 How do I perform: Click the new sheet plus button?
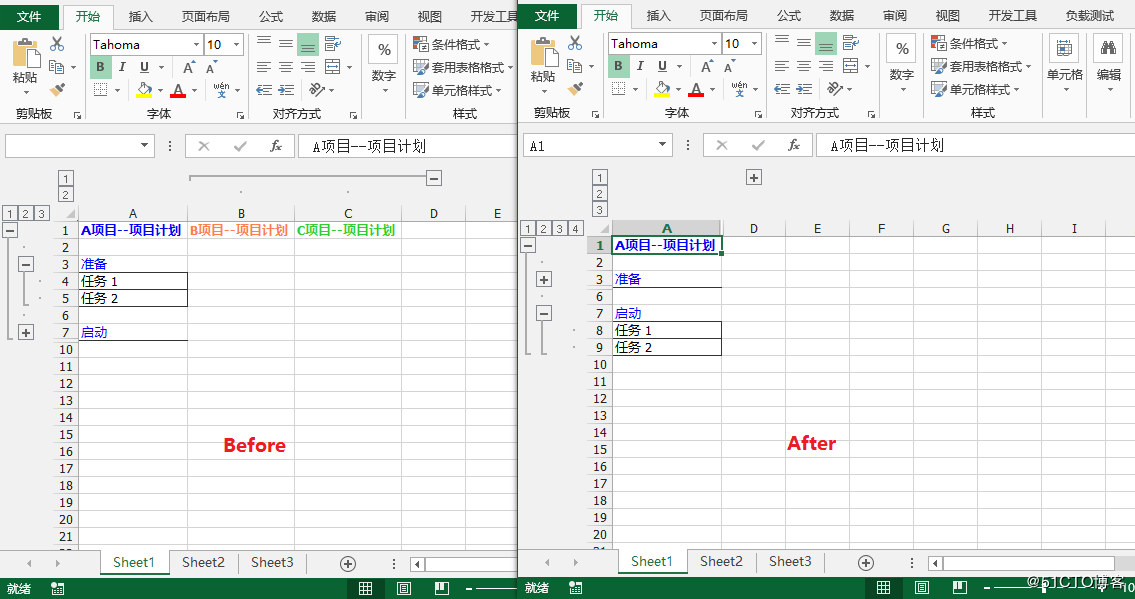tap(349, 563)
